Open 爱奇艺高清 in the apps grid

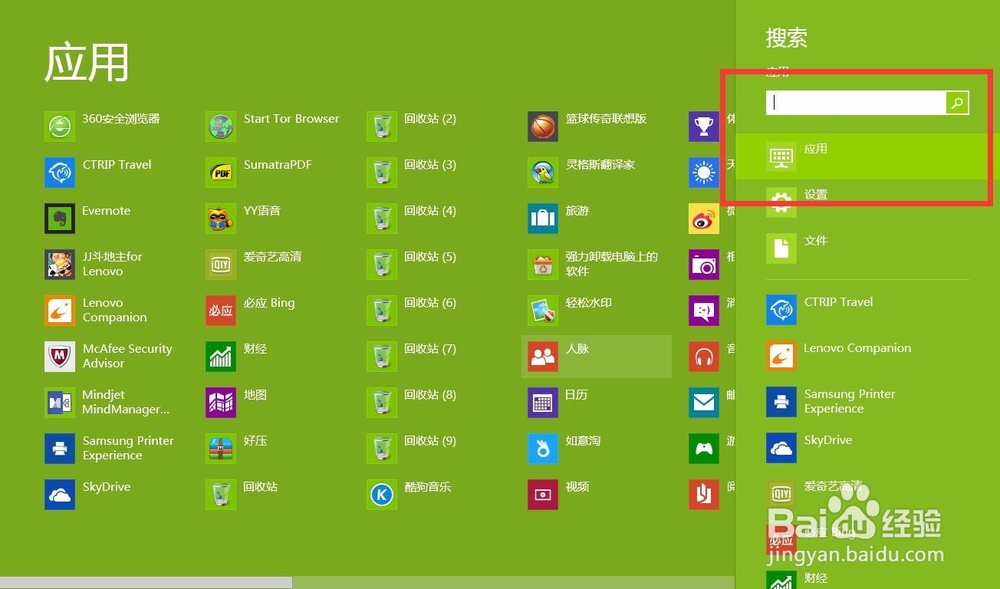pyautogui.click(x=253, y=264)
